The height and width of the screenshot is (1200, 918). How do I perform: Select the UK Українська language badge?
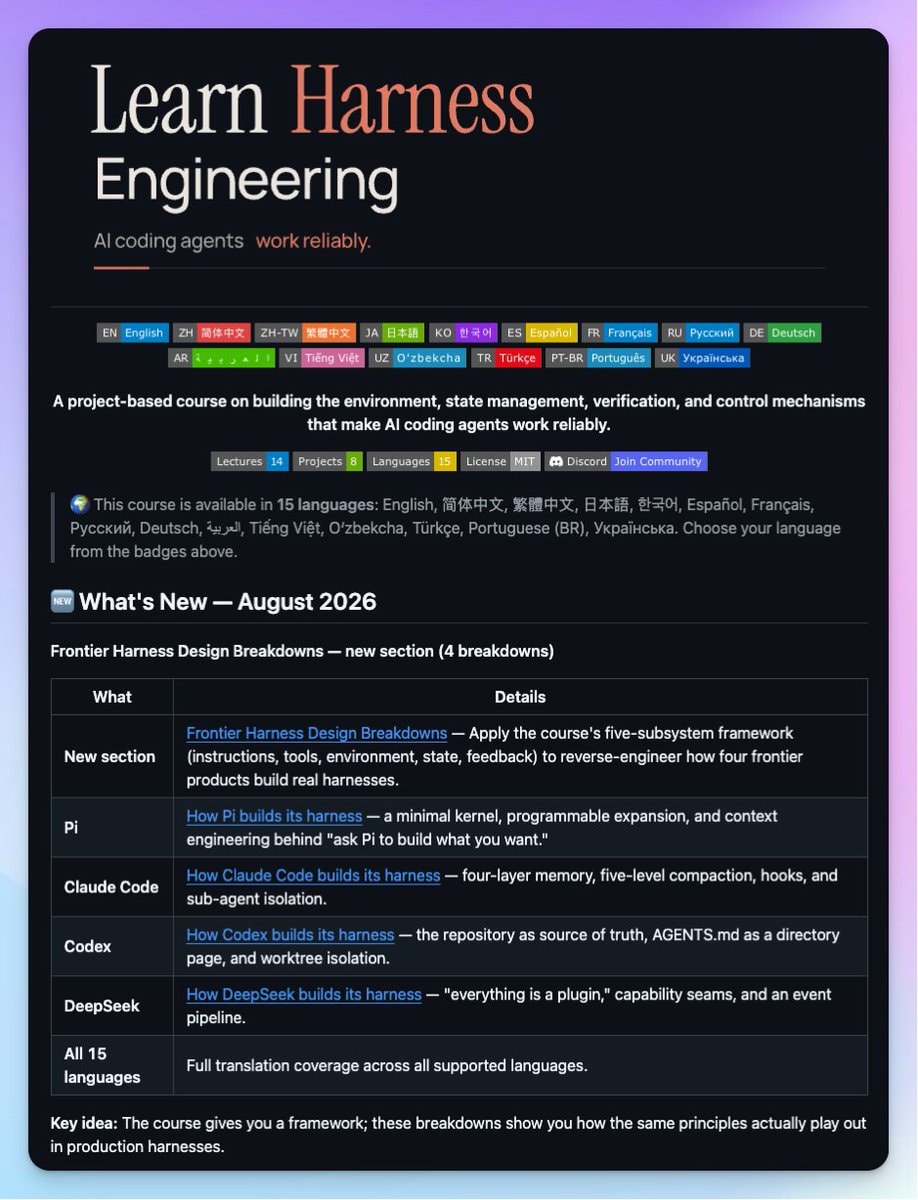click(702, 358)
